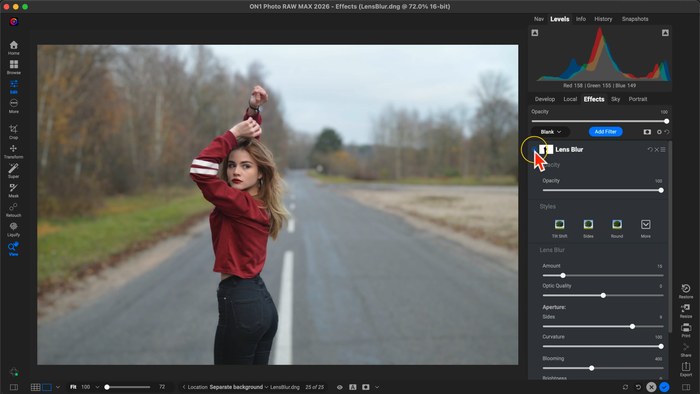The image size is (700, 394).
Task: Open the Develop tab
Action: tap(545, 99)
